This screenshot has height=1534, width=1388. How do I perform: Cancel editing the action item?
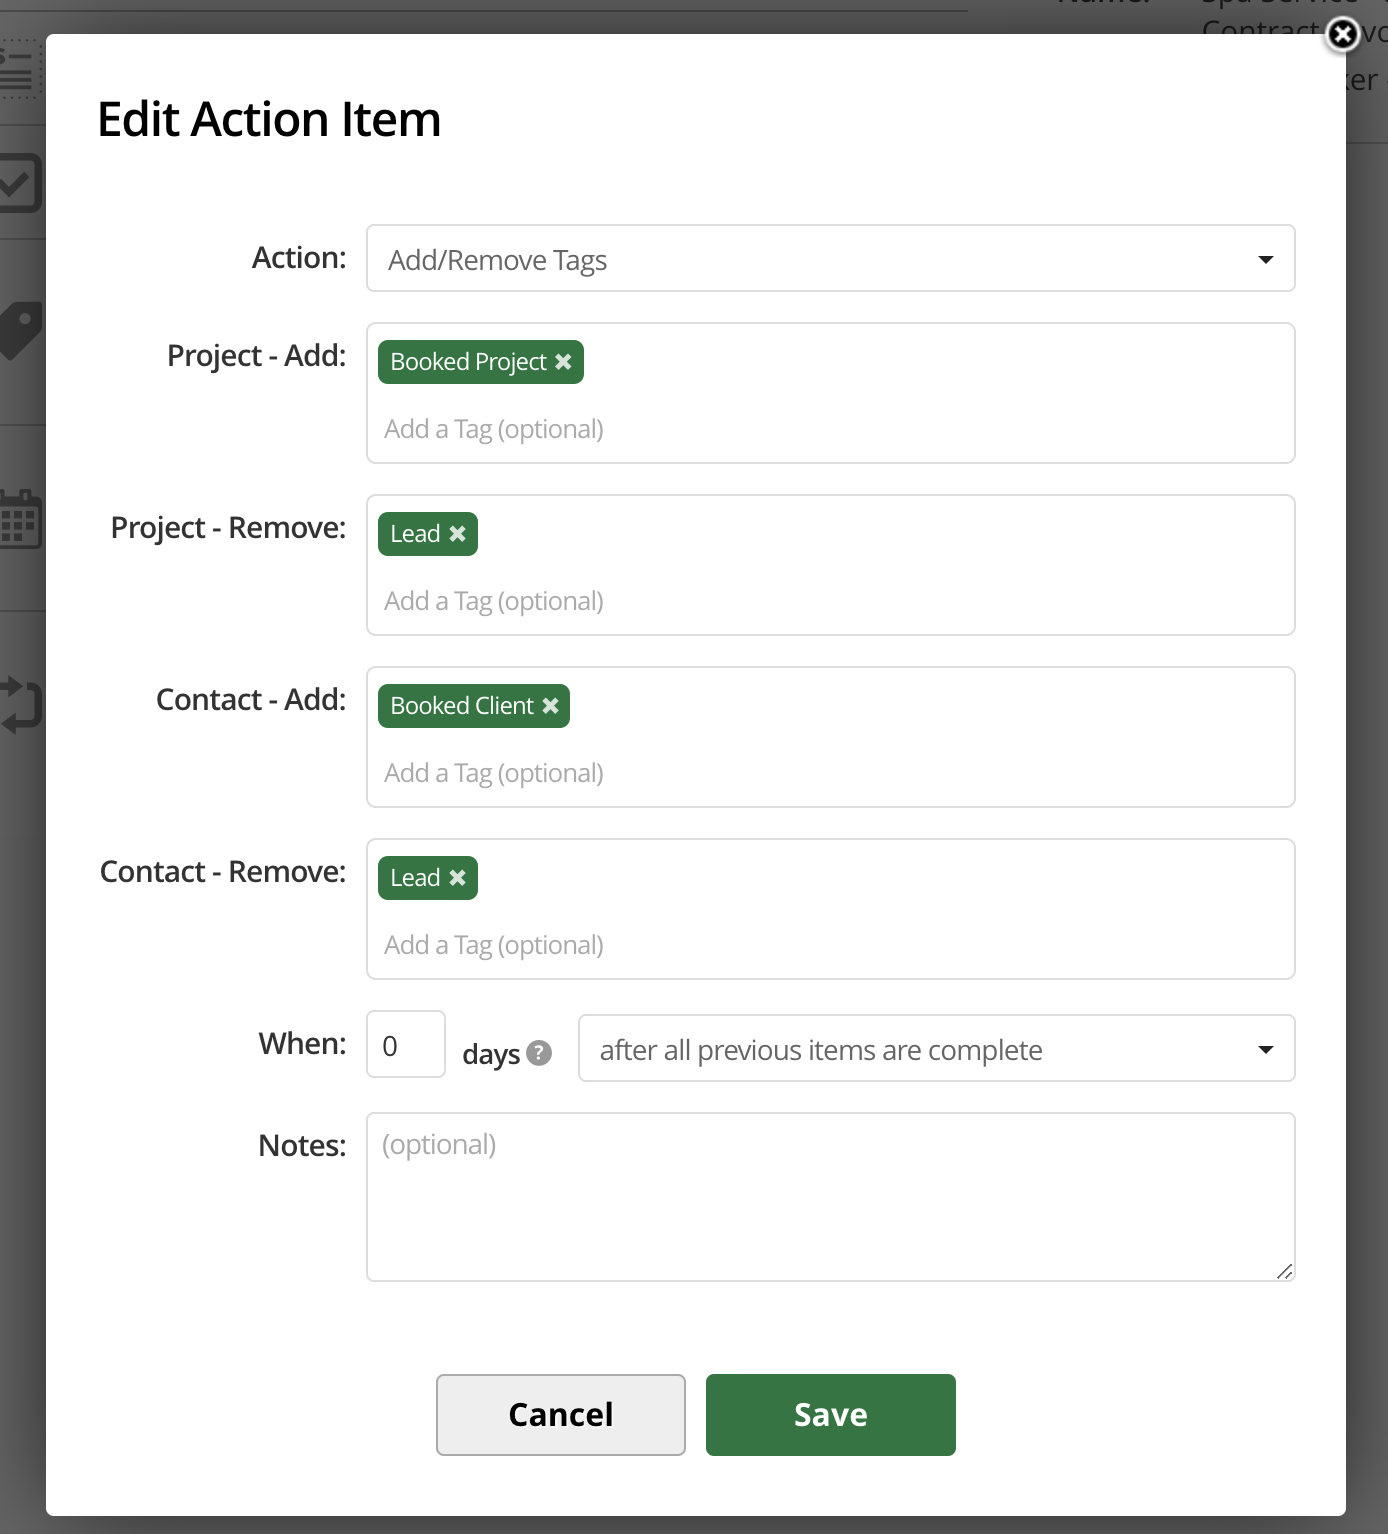pos(560,1415)
